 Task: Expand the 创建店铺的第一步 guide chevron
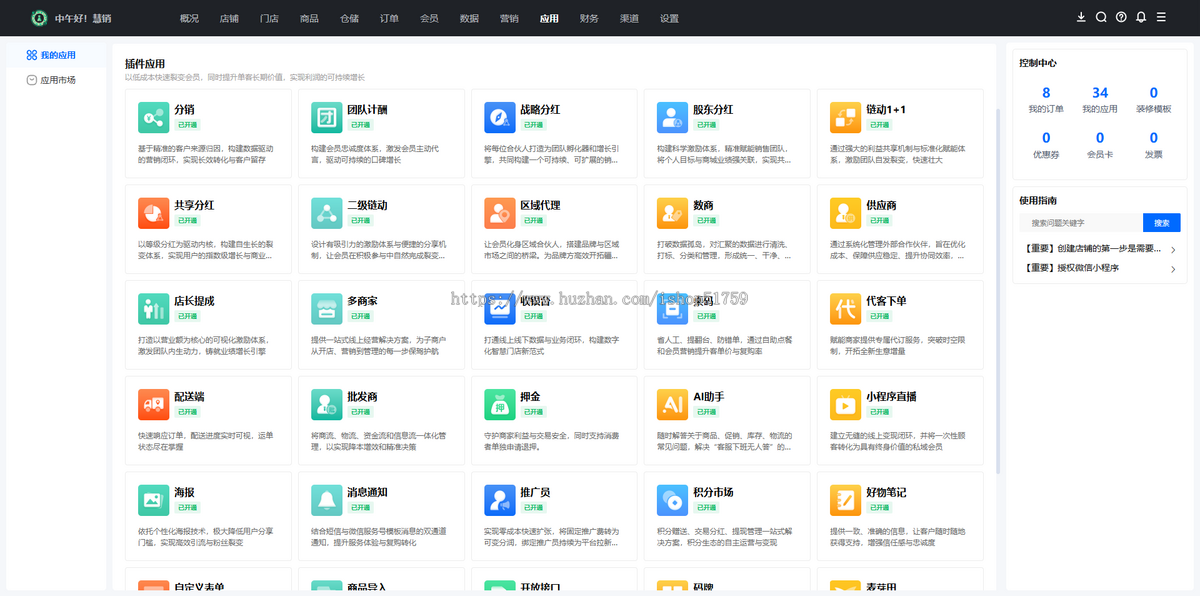click(1173, 250)
